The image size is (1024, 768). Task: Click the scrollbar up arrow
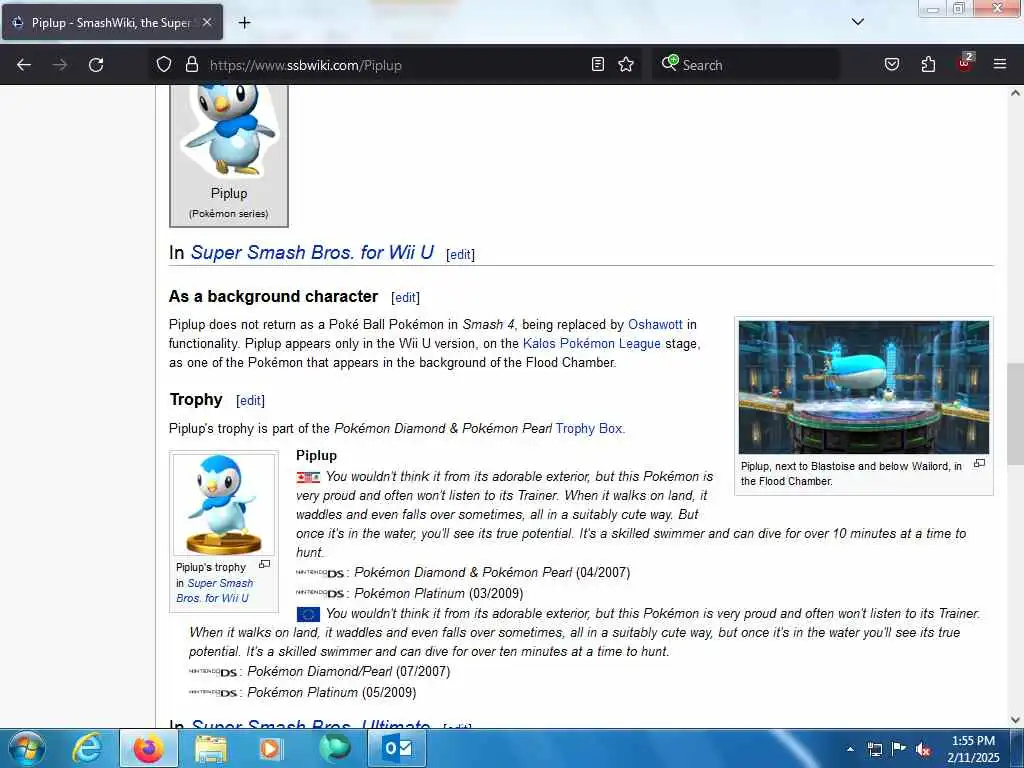point(1016,93)
